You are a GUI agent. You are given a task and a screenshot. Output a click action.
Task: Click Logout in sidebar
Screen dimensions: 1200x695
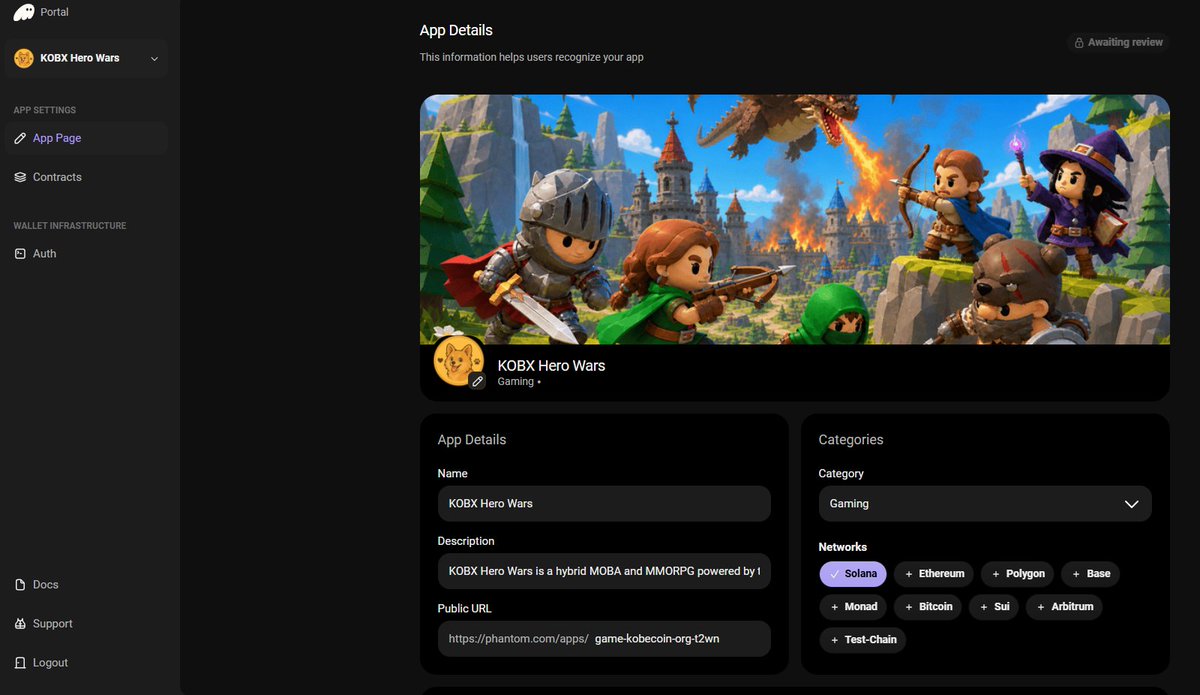click(86, 663)
